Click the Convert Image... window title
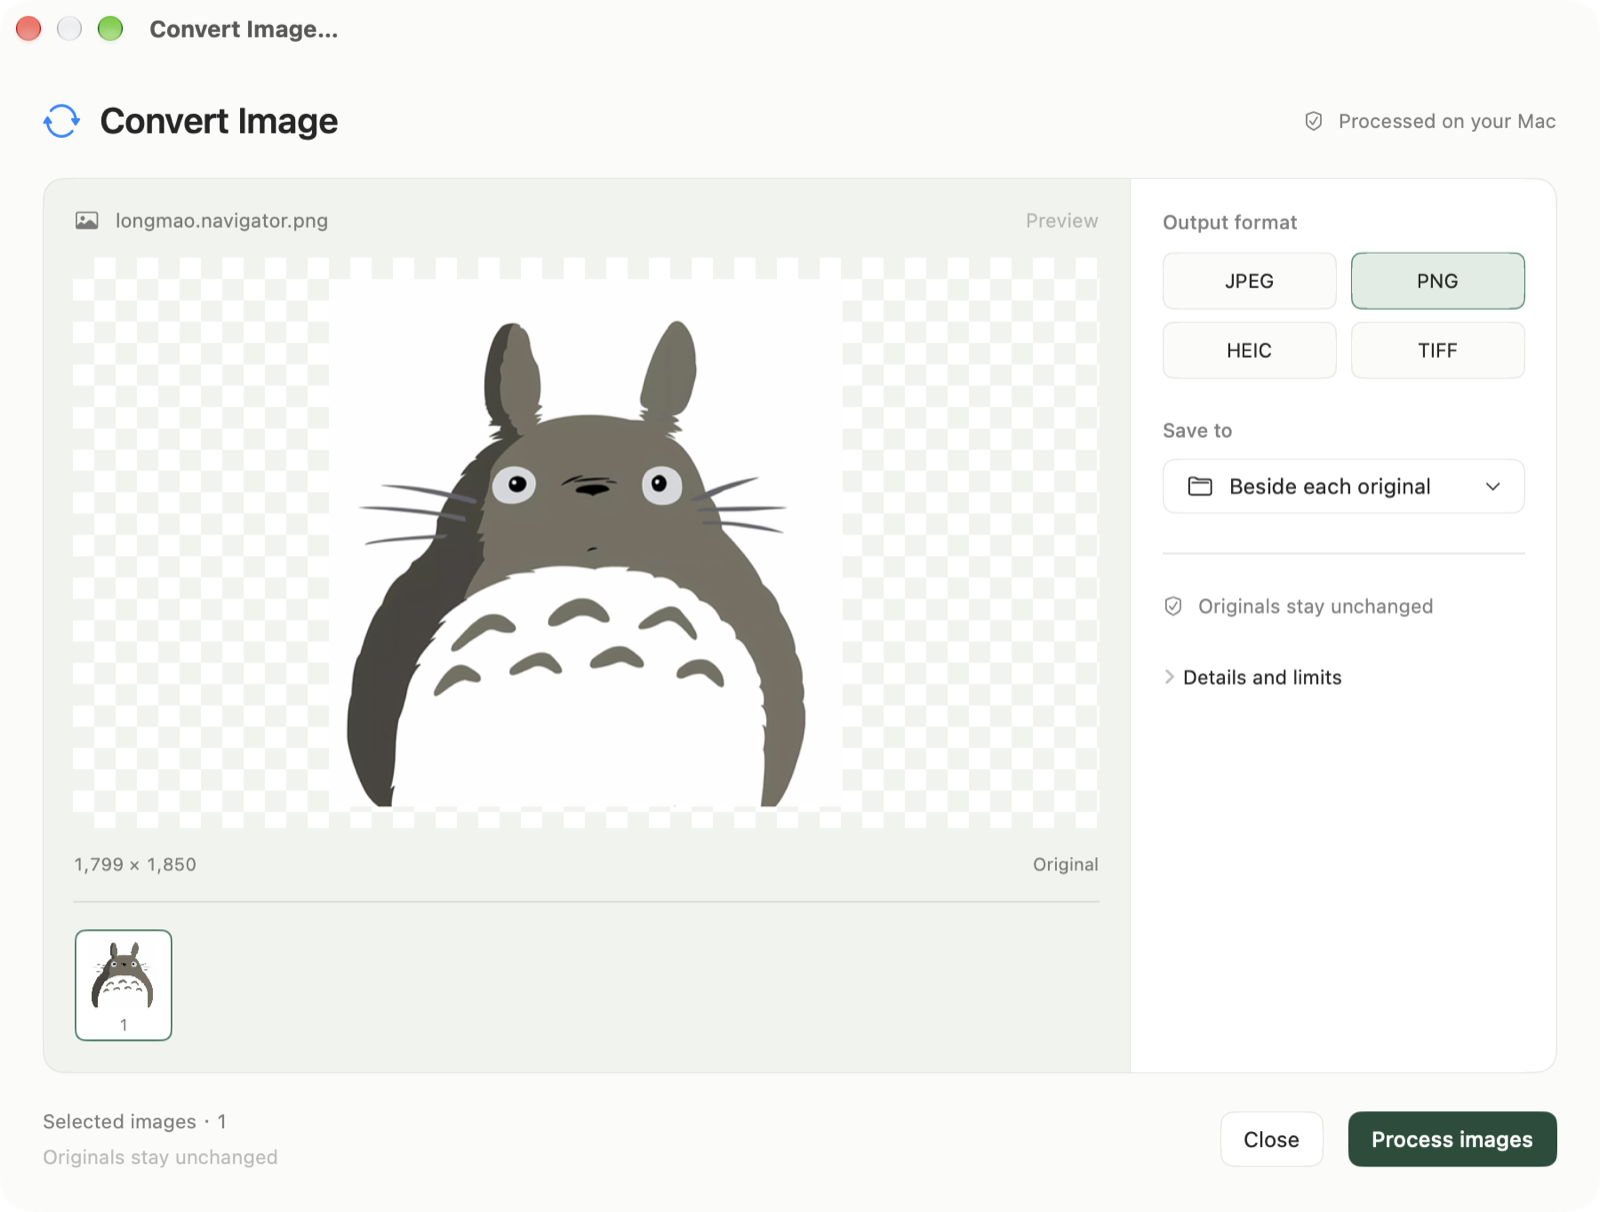Image resolution: width=1600 pixels, height=1212 pixels. point(244,29)
